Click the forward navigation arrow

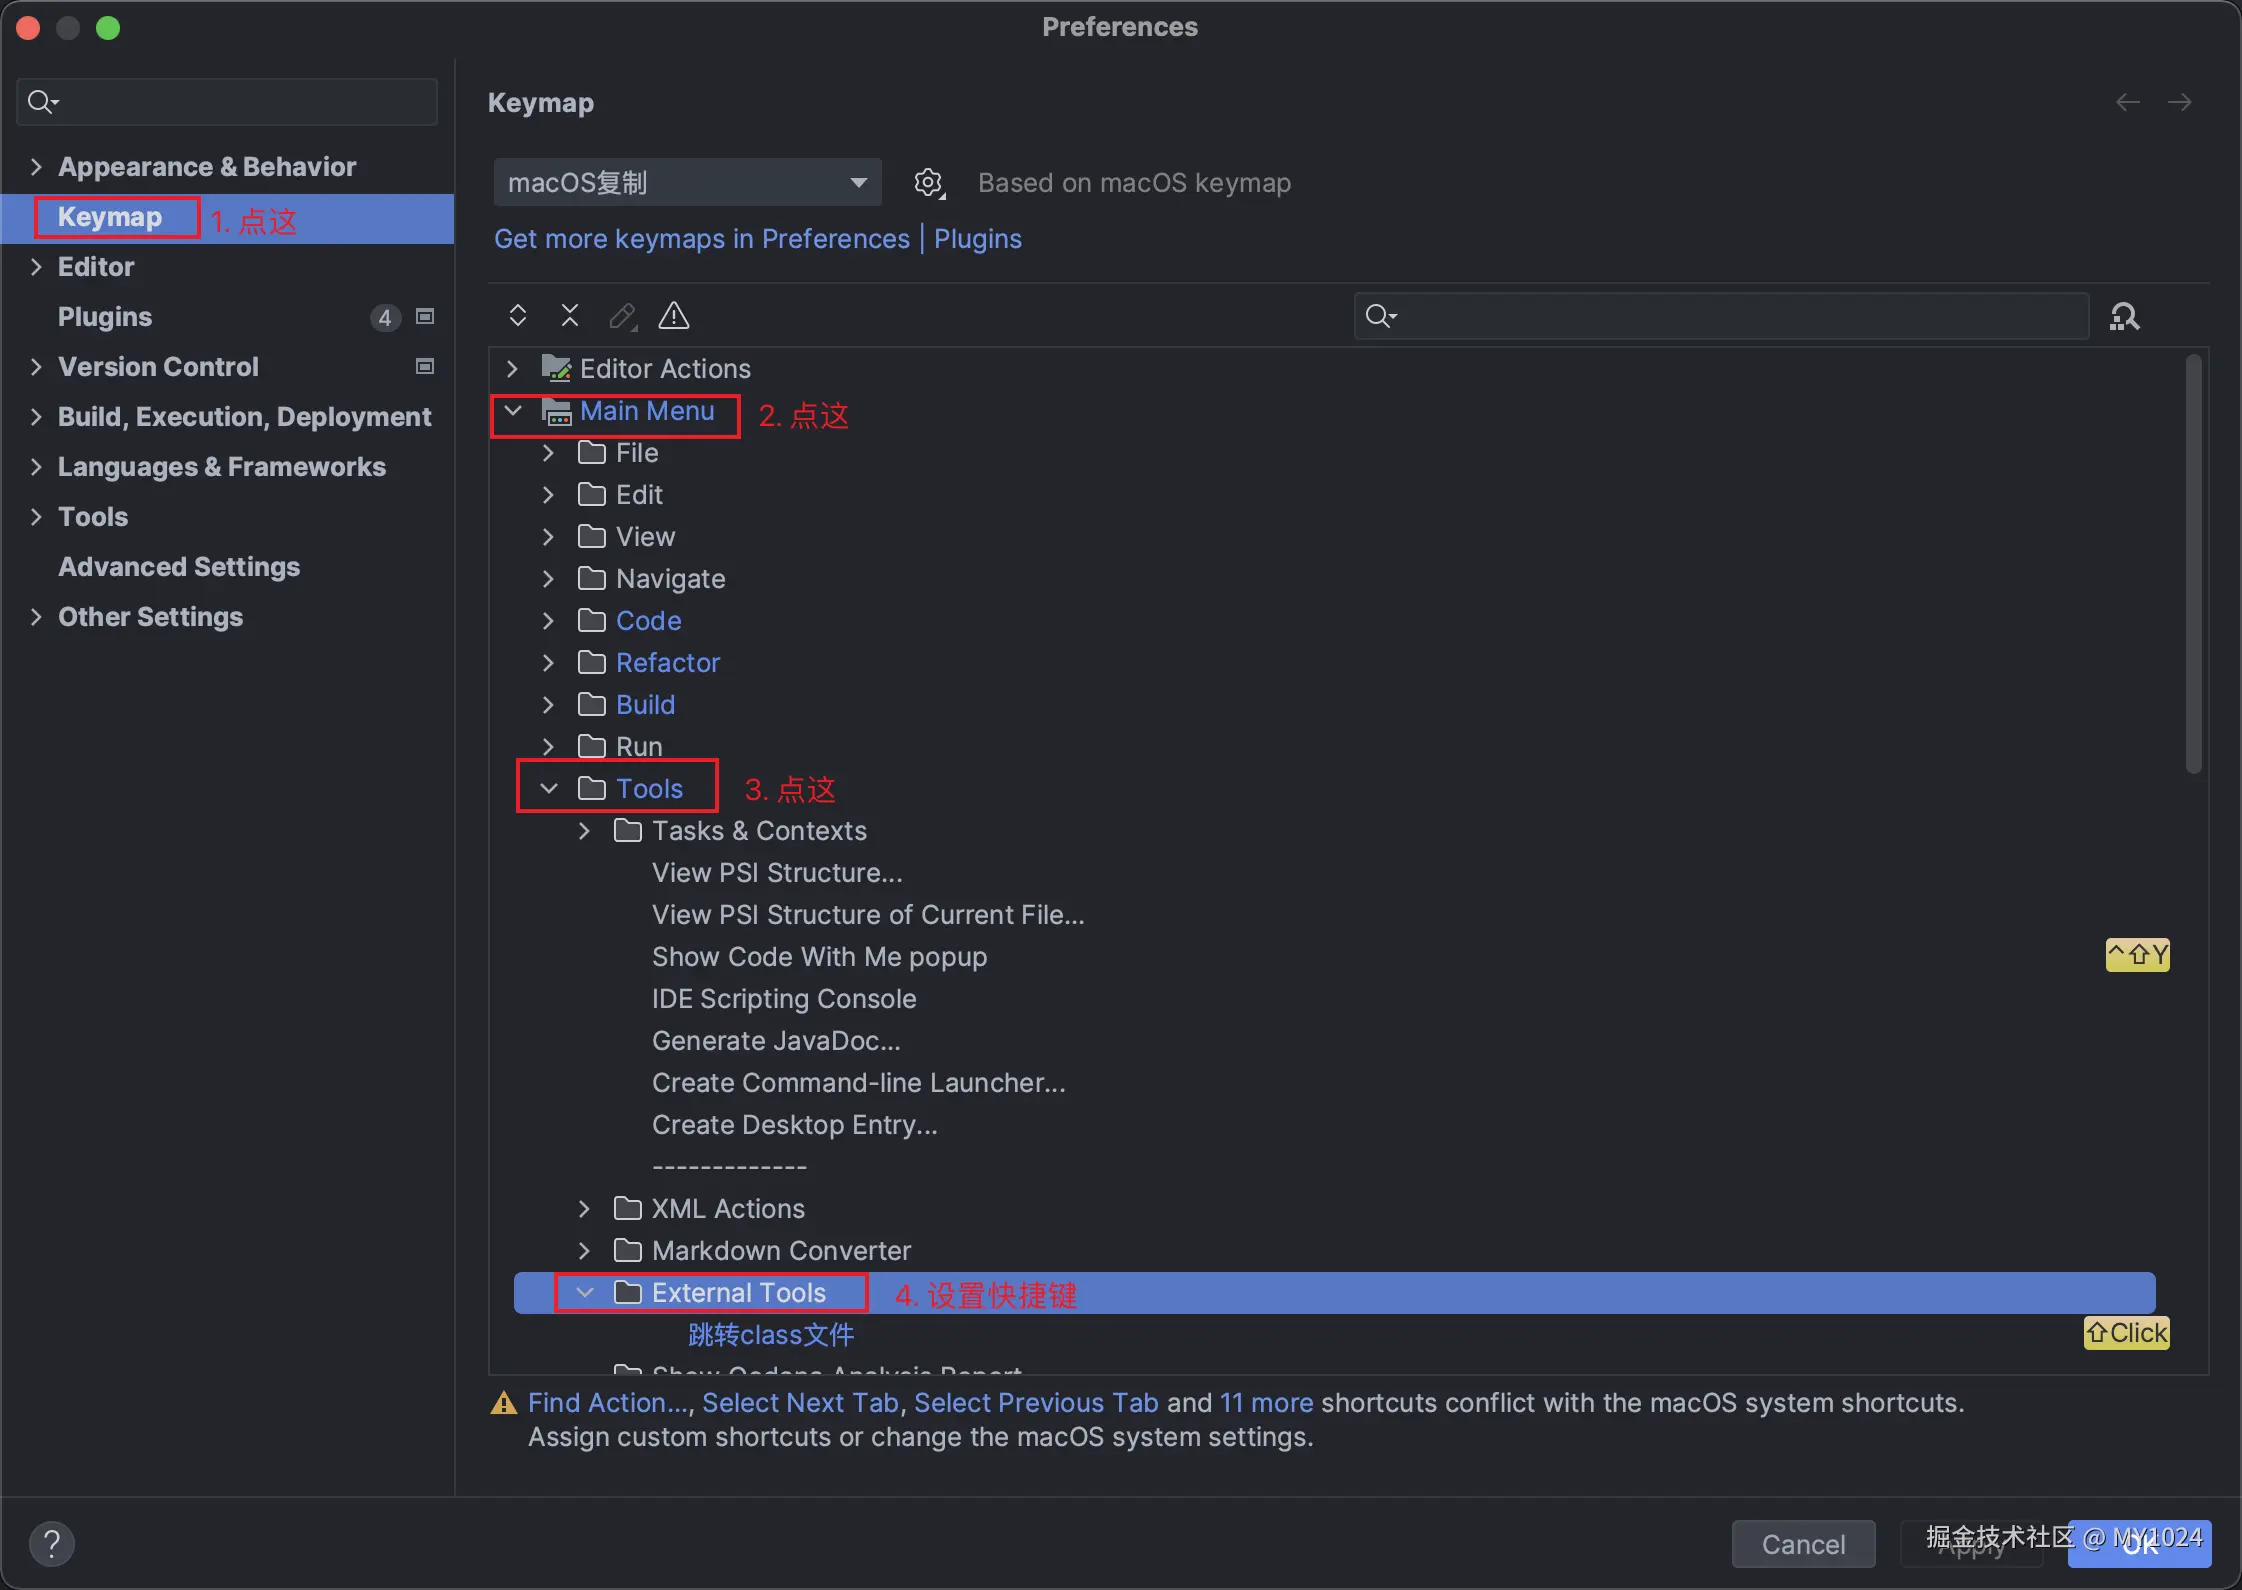2180,102
